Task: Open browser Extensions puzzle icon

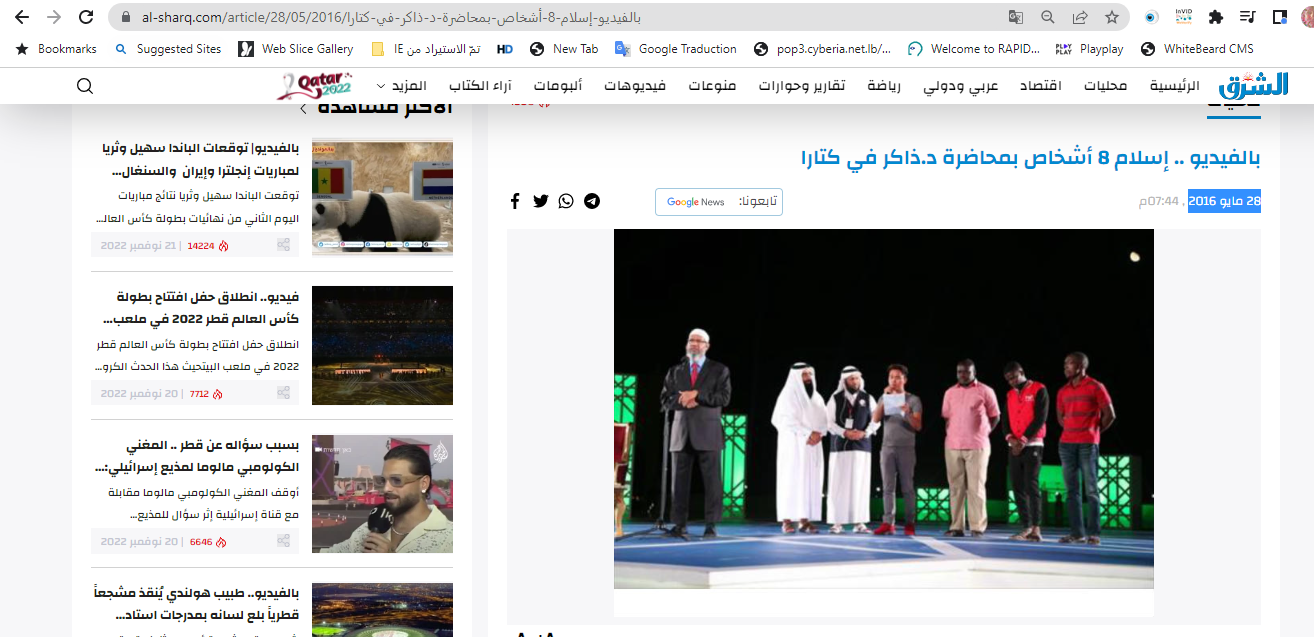Action: (x=1216, y=17)
